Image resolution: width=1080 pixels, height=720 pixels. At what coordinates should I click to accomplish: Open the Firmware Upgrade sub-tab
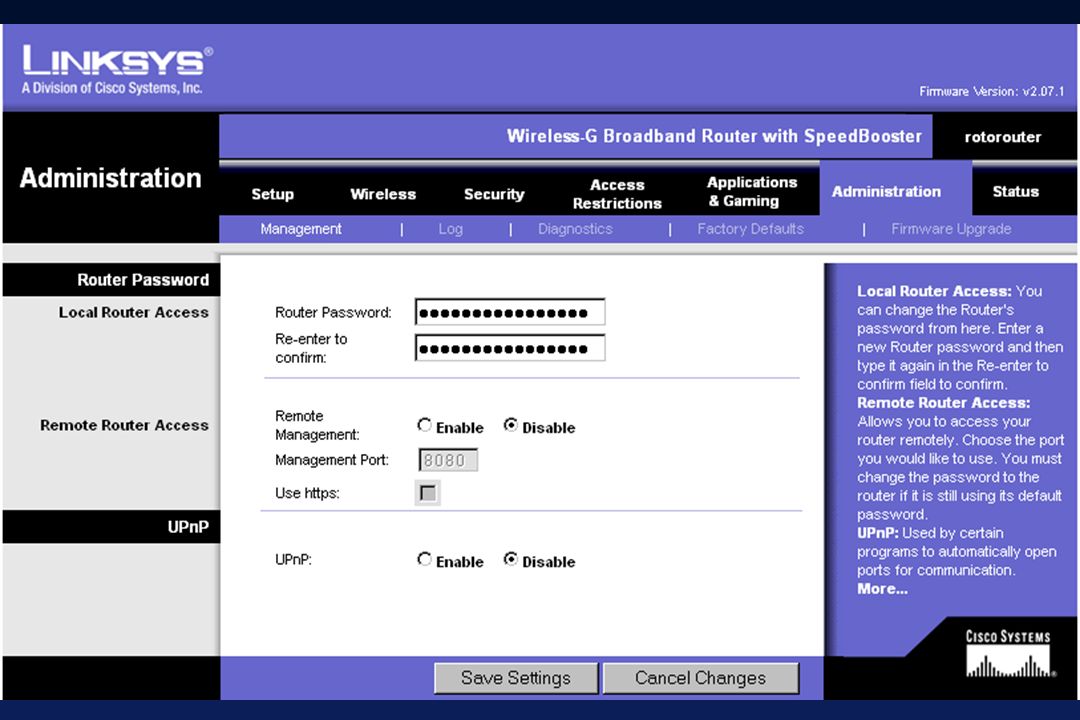click(x=951, y=229)
